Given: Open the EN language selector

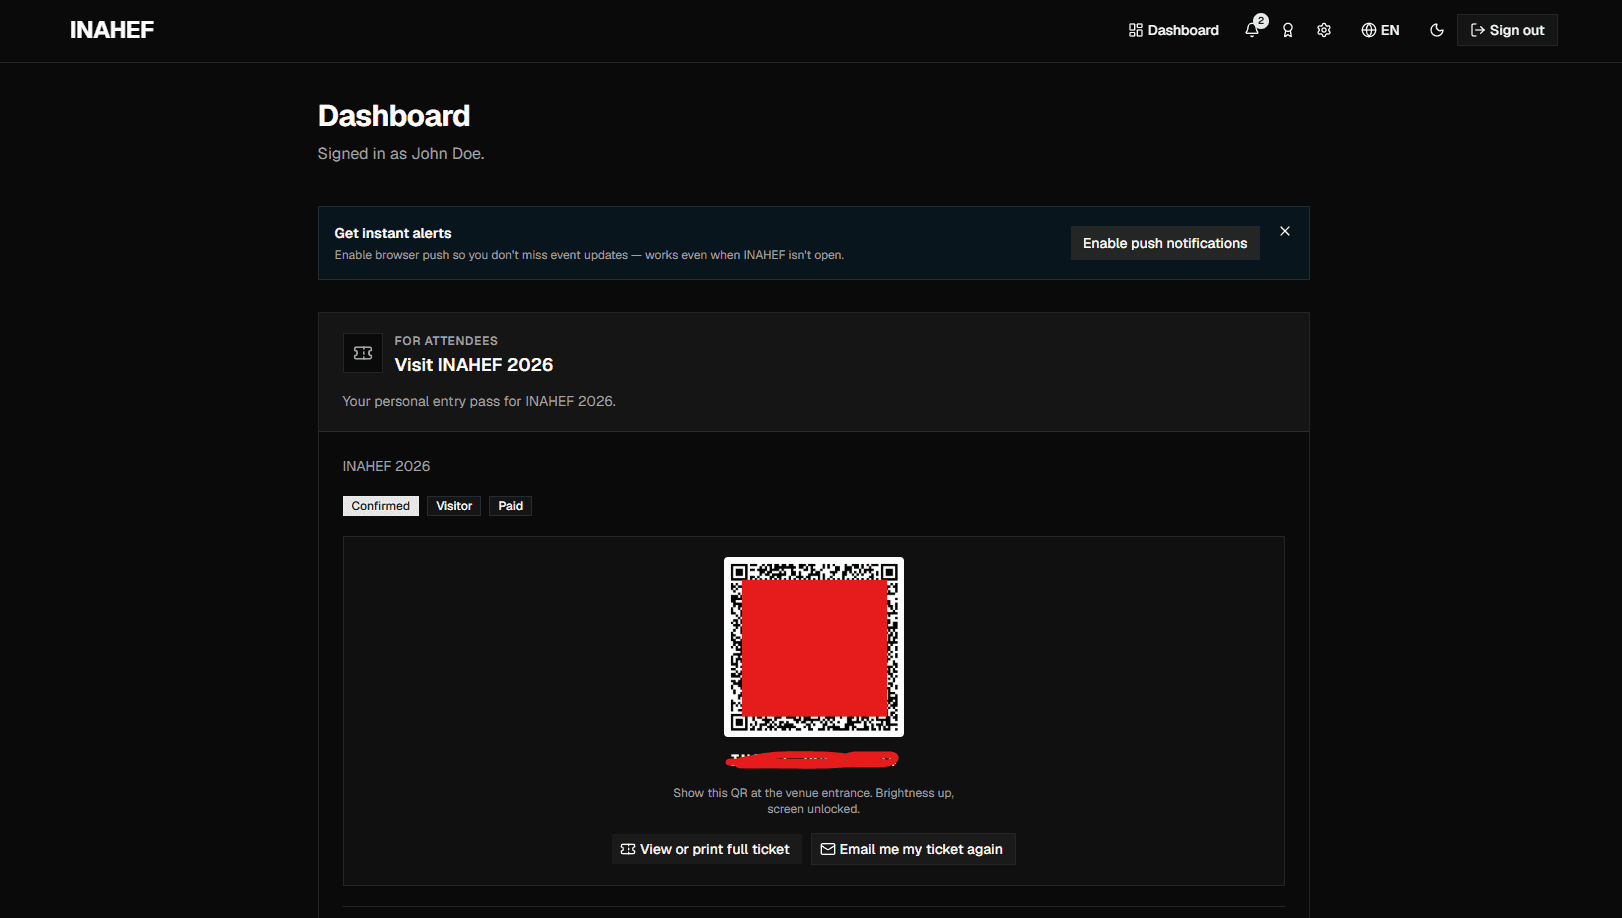Looking at the screenshot, I should (x=1380, y=30).
